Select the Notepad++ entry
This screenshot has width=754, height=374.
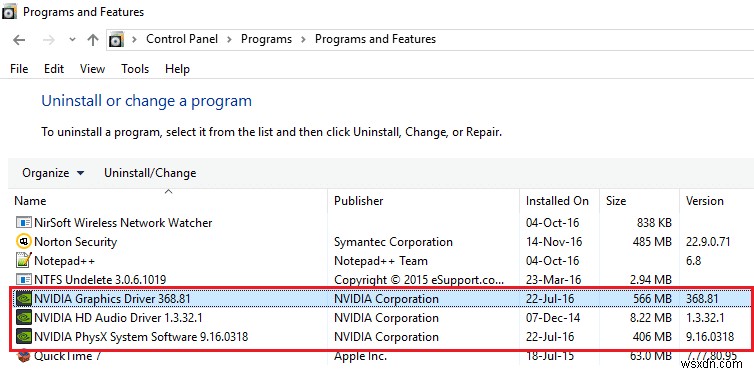(x=64, y=261)
